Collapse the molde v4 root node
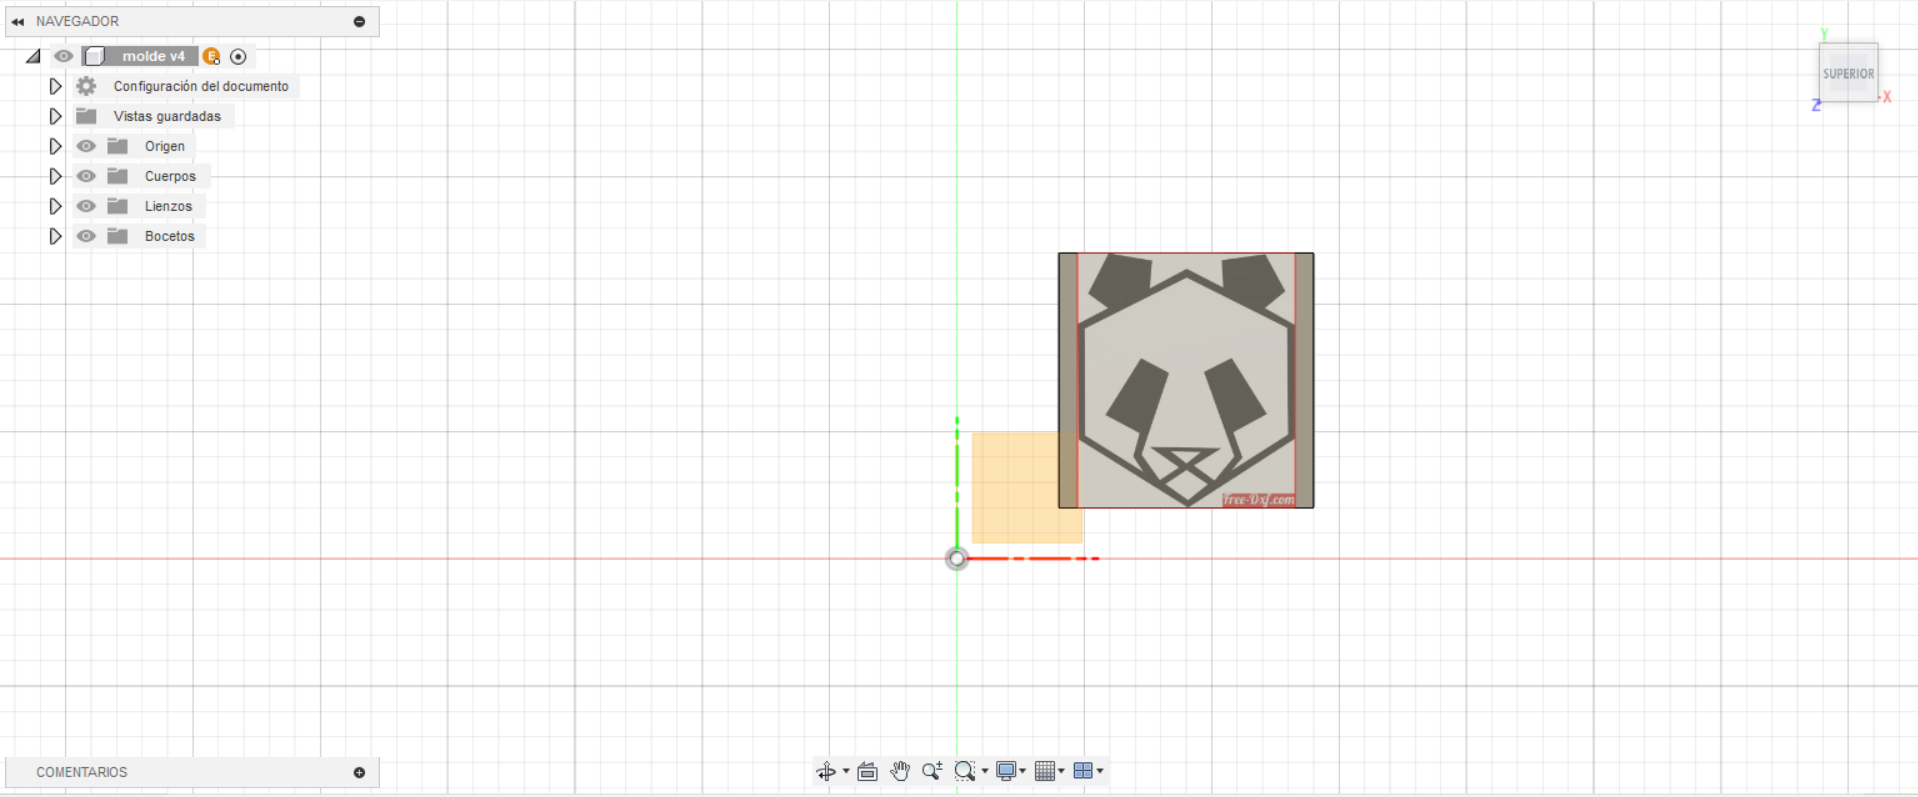This screenshot has height=797, width=1918. pyautogui.click(x=34, y=56)
